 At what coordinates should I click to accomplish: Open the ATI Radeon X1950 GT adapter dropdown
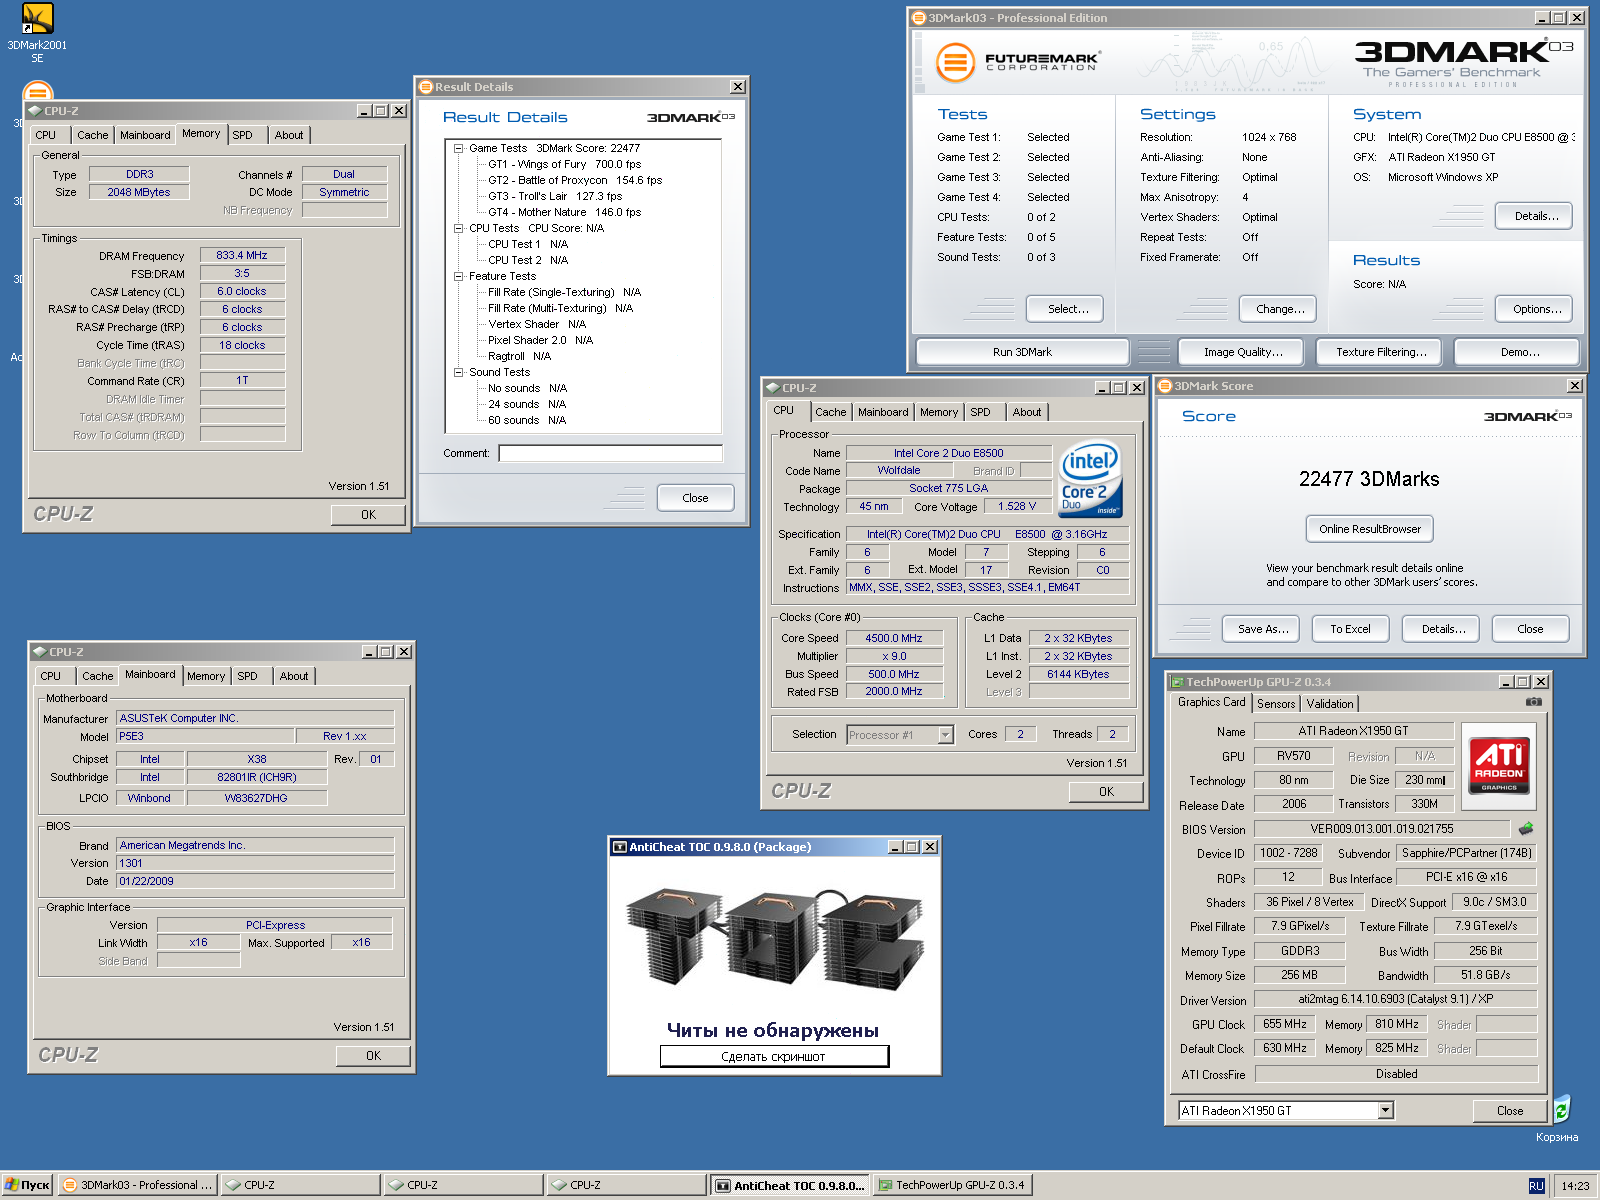pos(1386,1110)
